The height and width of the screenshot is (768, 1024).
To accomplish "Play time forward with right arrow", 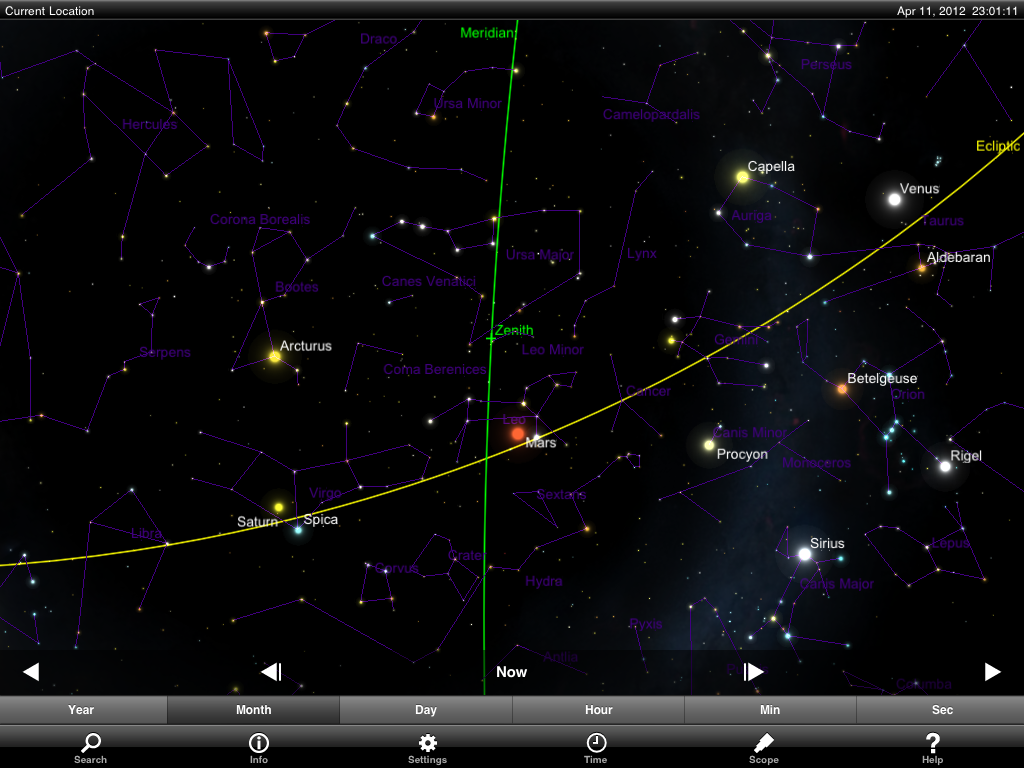I will (x=992, y=672).
